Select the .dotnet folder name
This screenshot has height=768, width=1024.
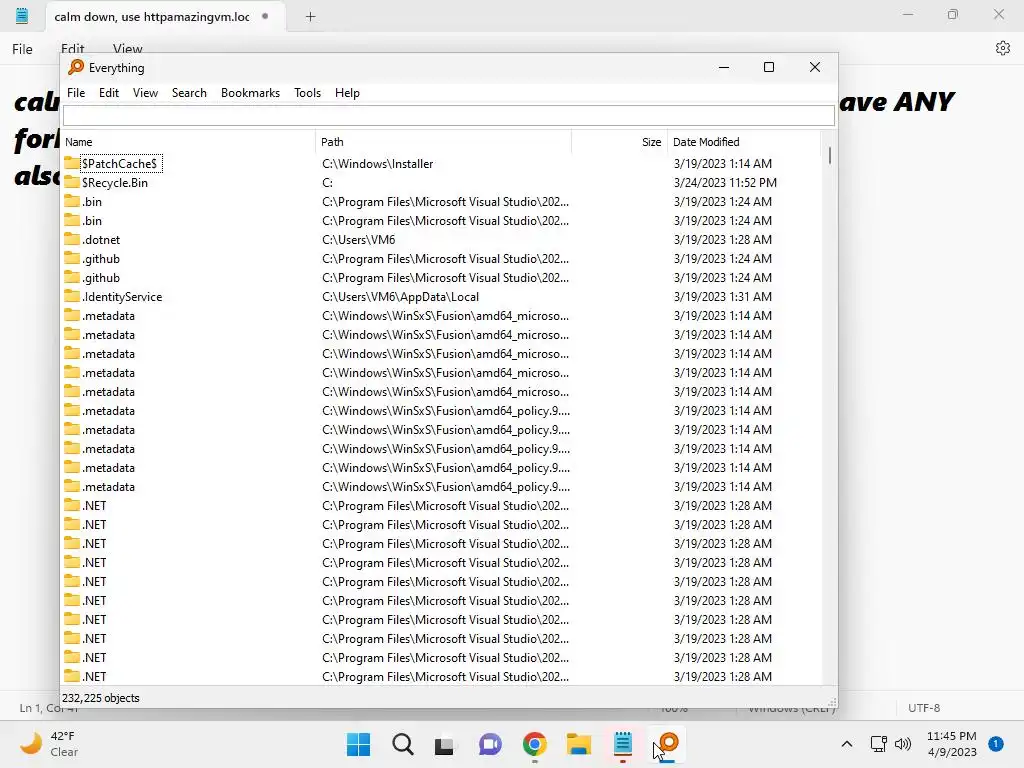[101, 240]
